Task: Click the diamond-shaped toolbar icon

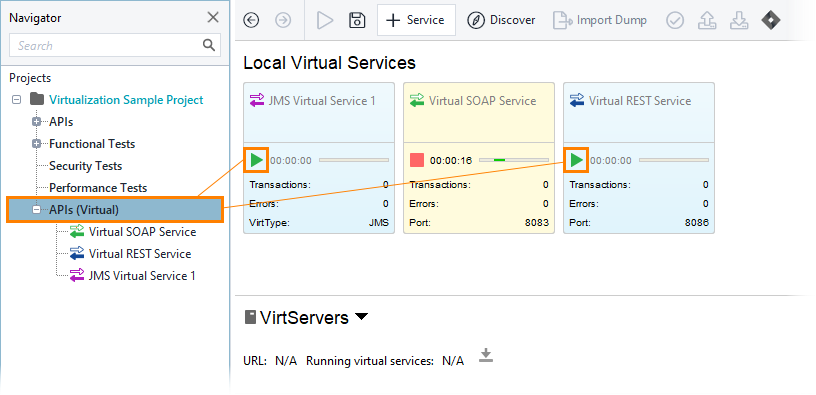Action: [771, 20]
